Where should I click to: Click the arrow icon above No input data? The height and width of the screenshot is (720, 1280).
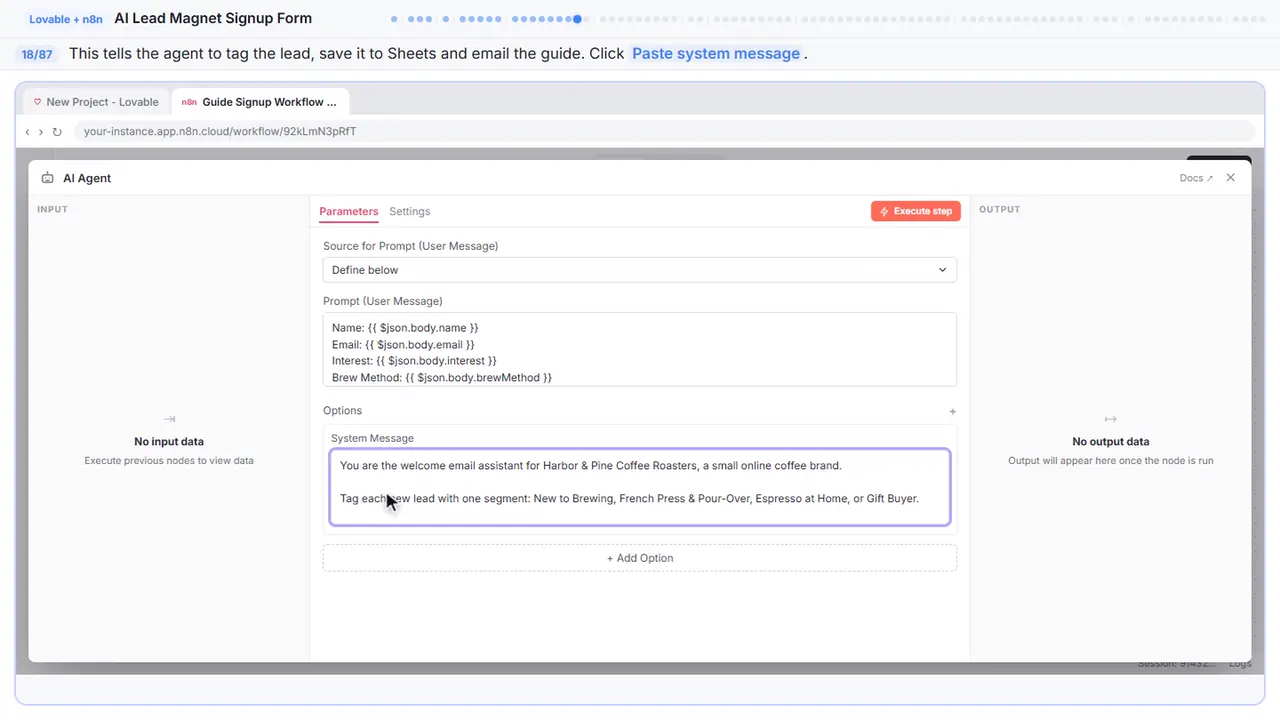pyautogui.click(x=169, y=419)
